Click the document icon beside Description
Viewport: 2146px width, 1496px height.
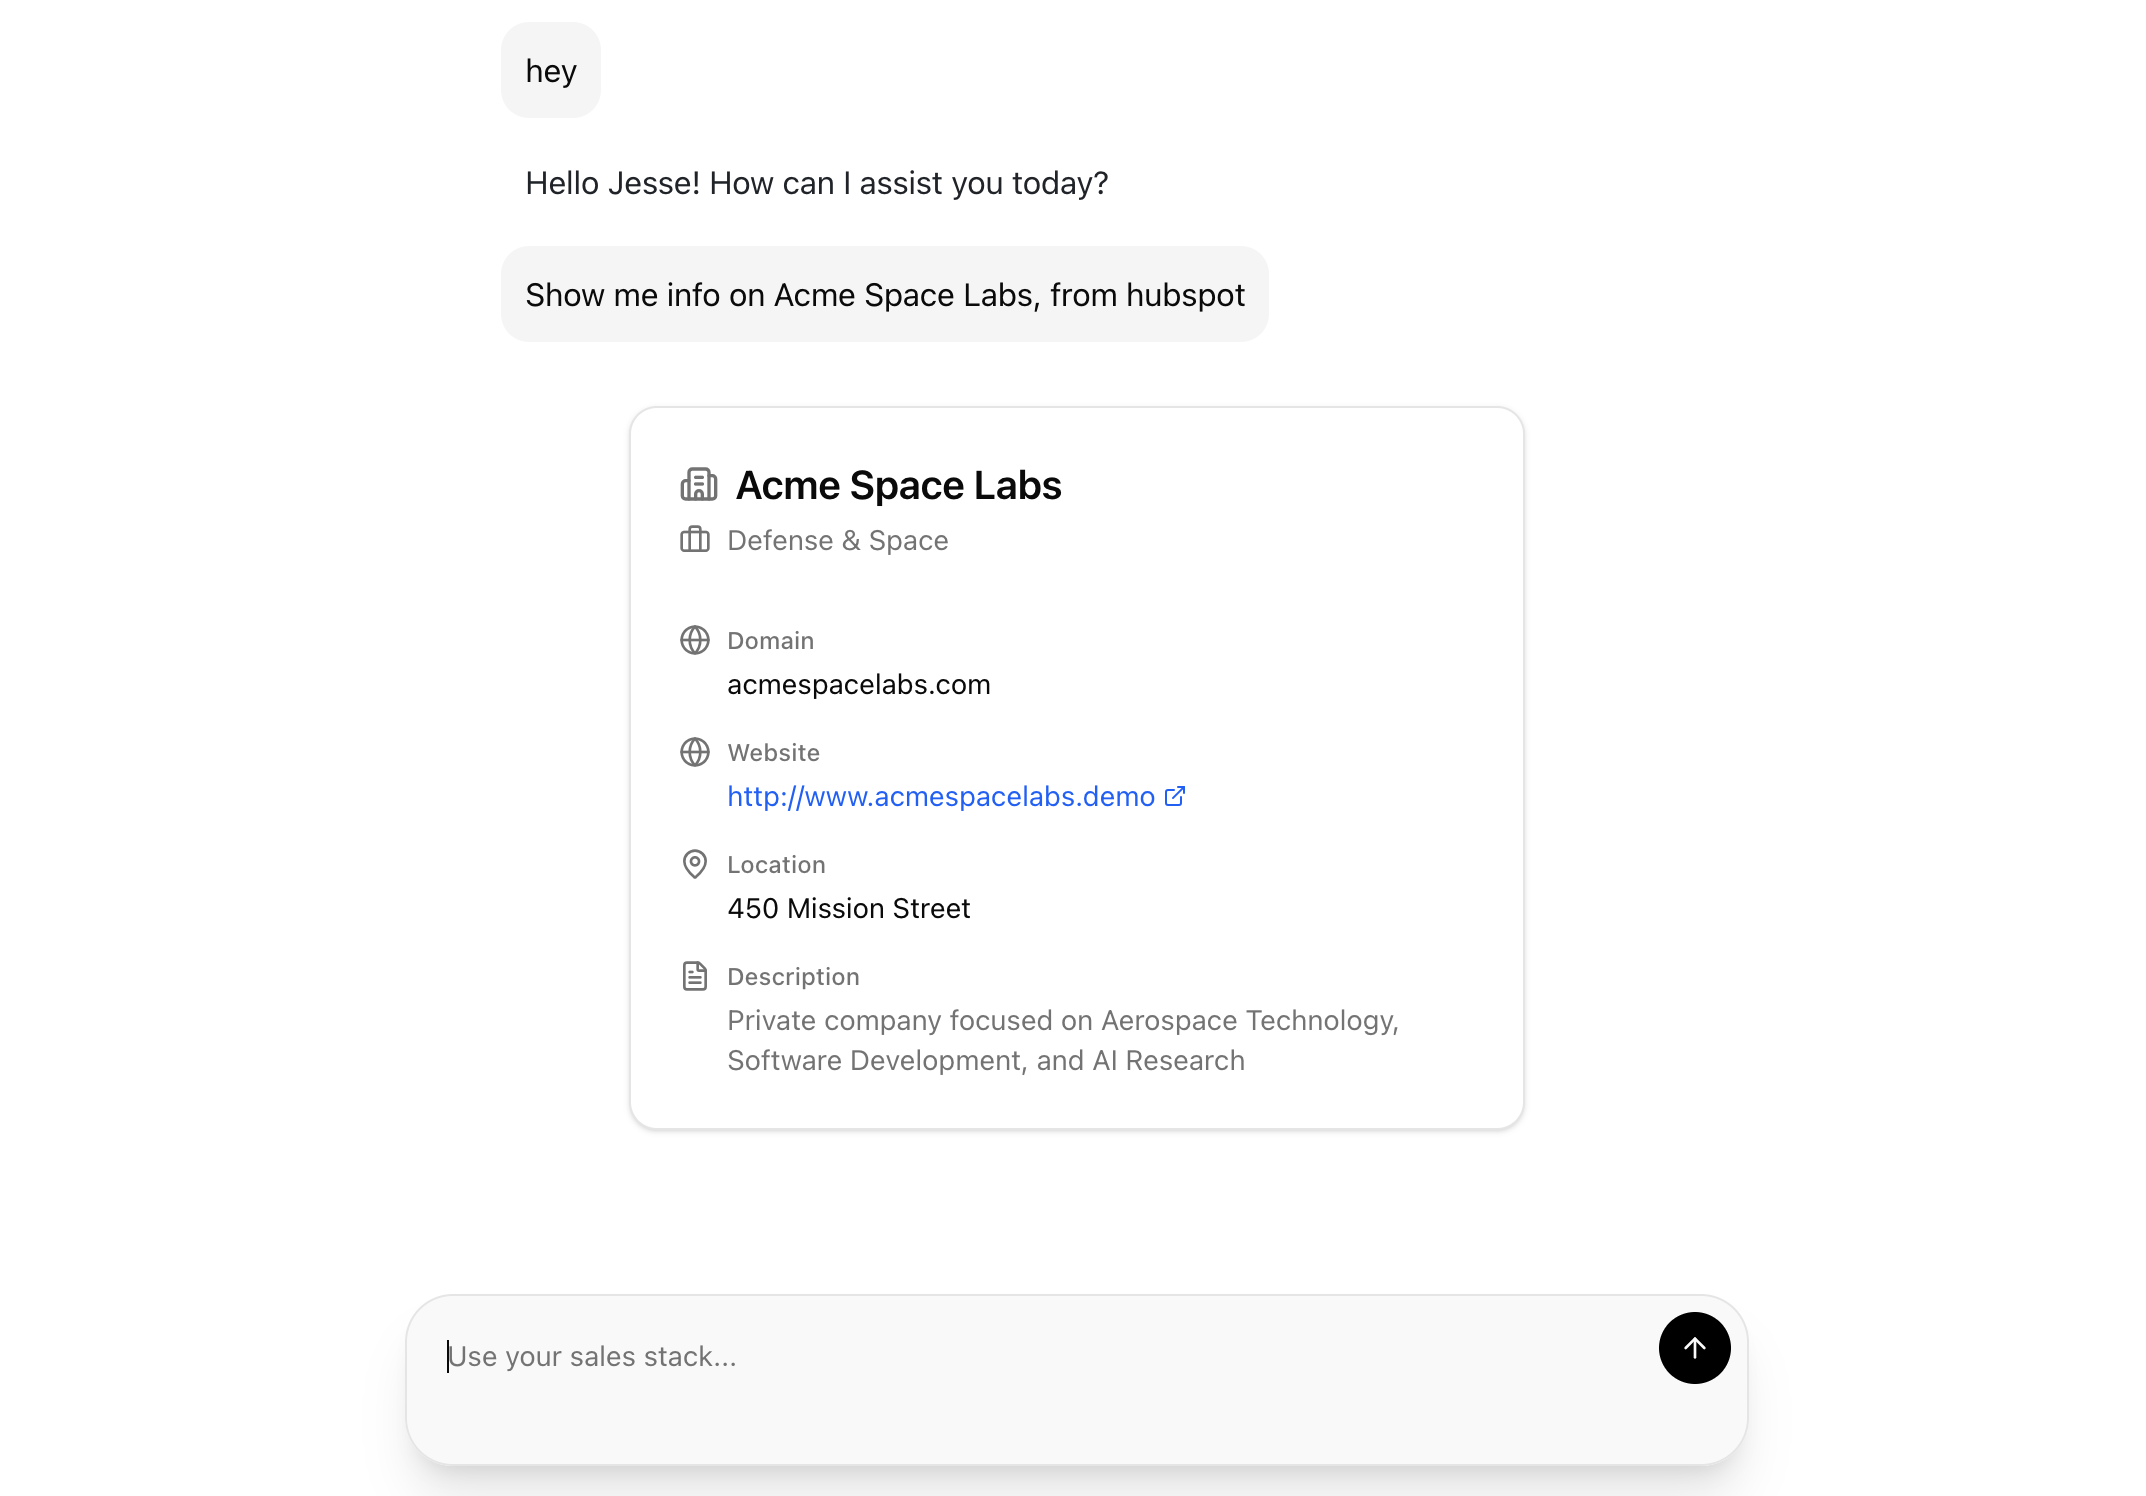pos(695,976)
